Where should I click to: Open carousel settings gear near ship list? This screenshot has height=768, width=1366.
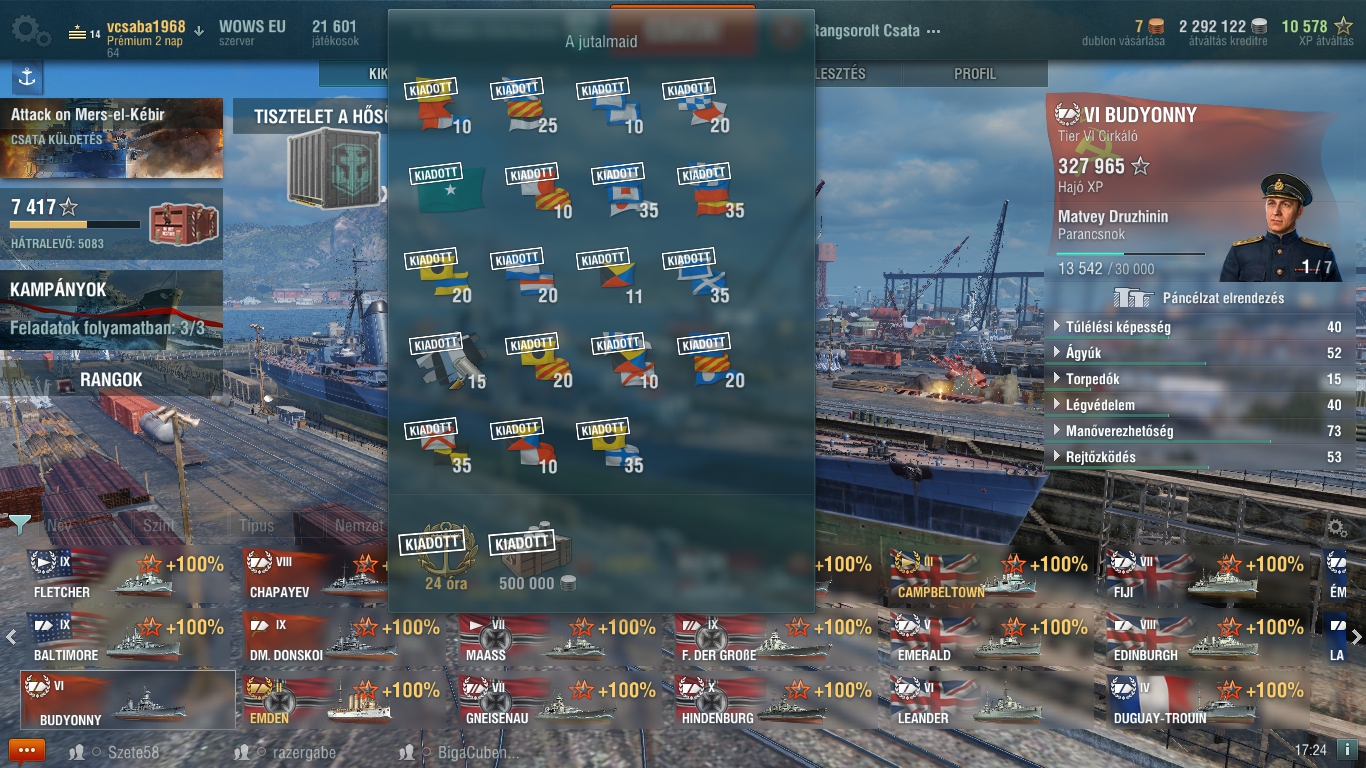pos(1337,528)
